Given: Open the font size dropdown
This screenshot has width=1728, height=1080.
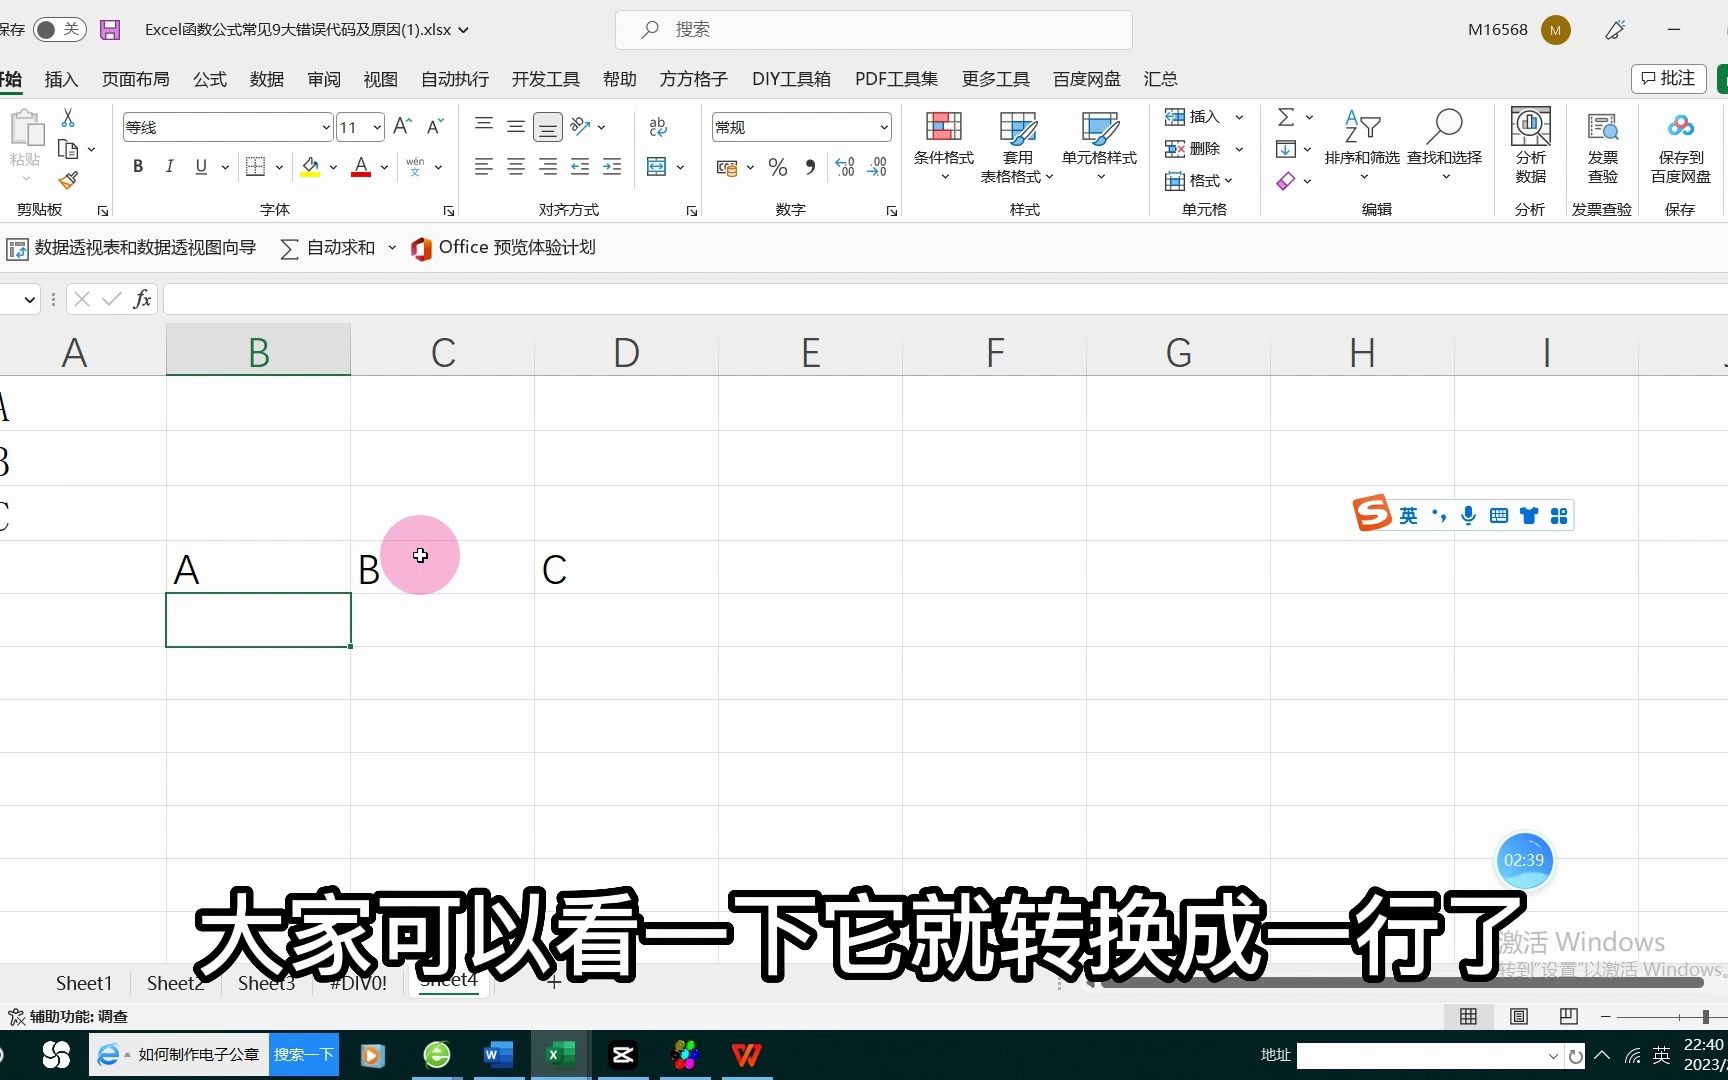Looking at the screenshot, I should (377, 127).
